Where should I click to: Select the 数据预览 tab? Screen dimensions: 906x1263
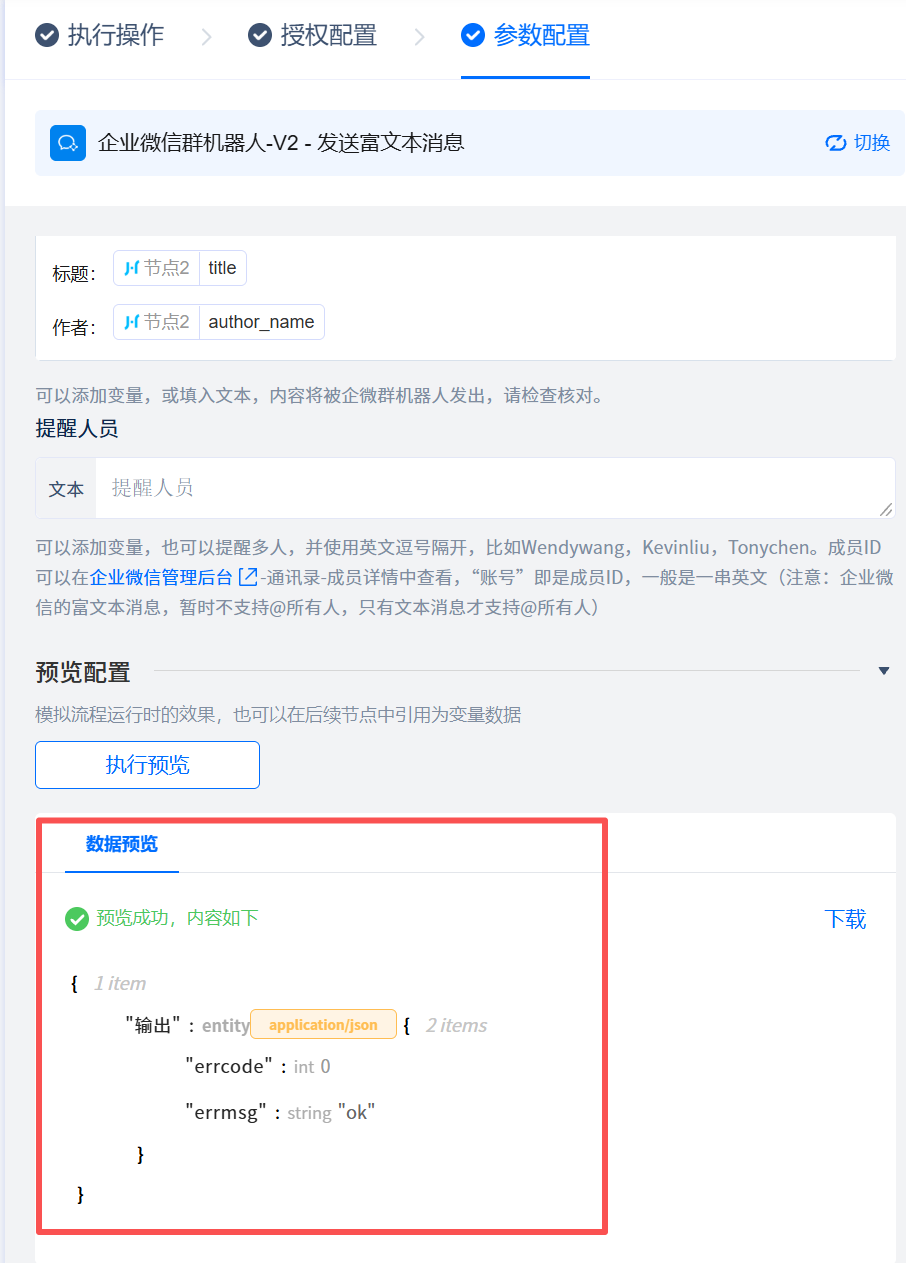point(122,844)
